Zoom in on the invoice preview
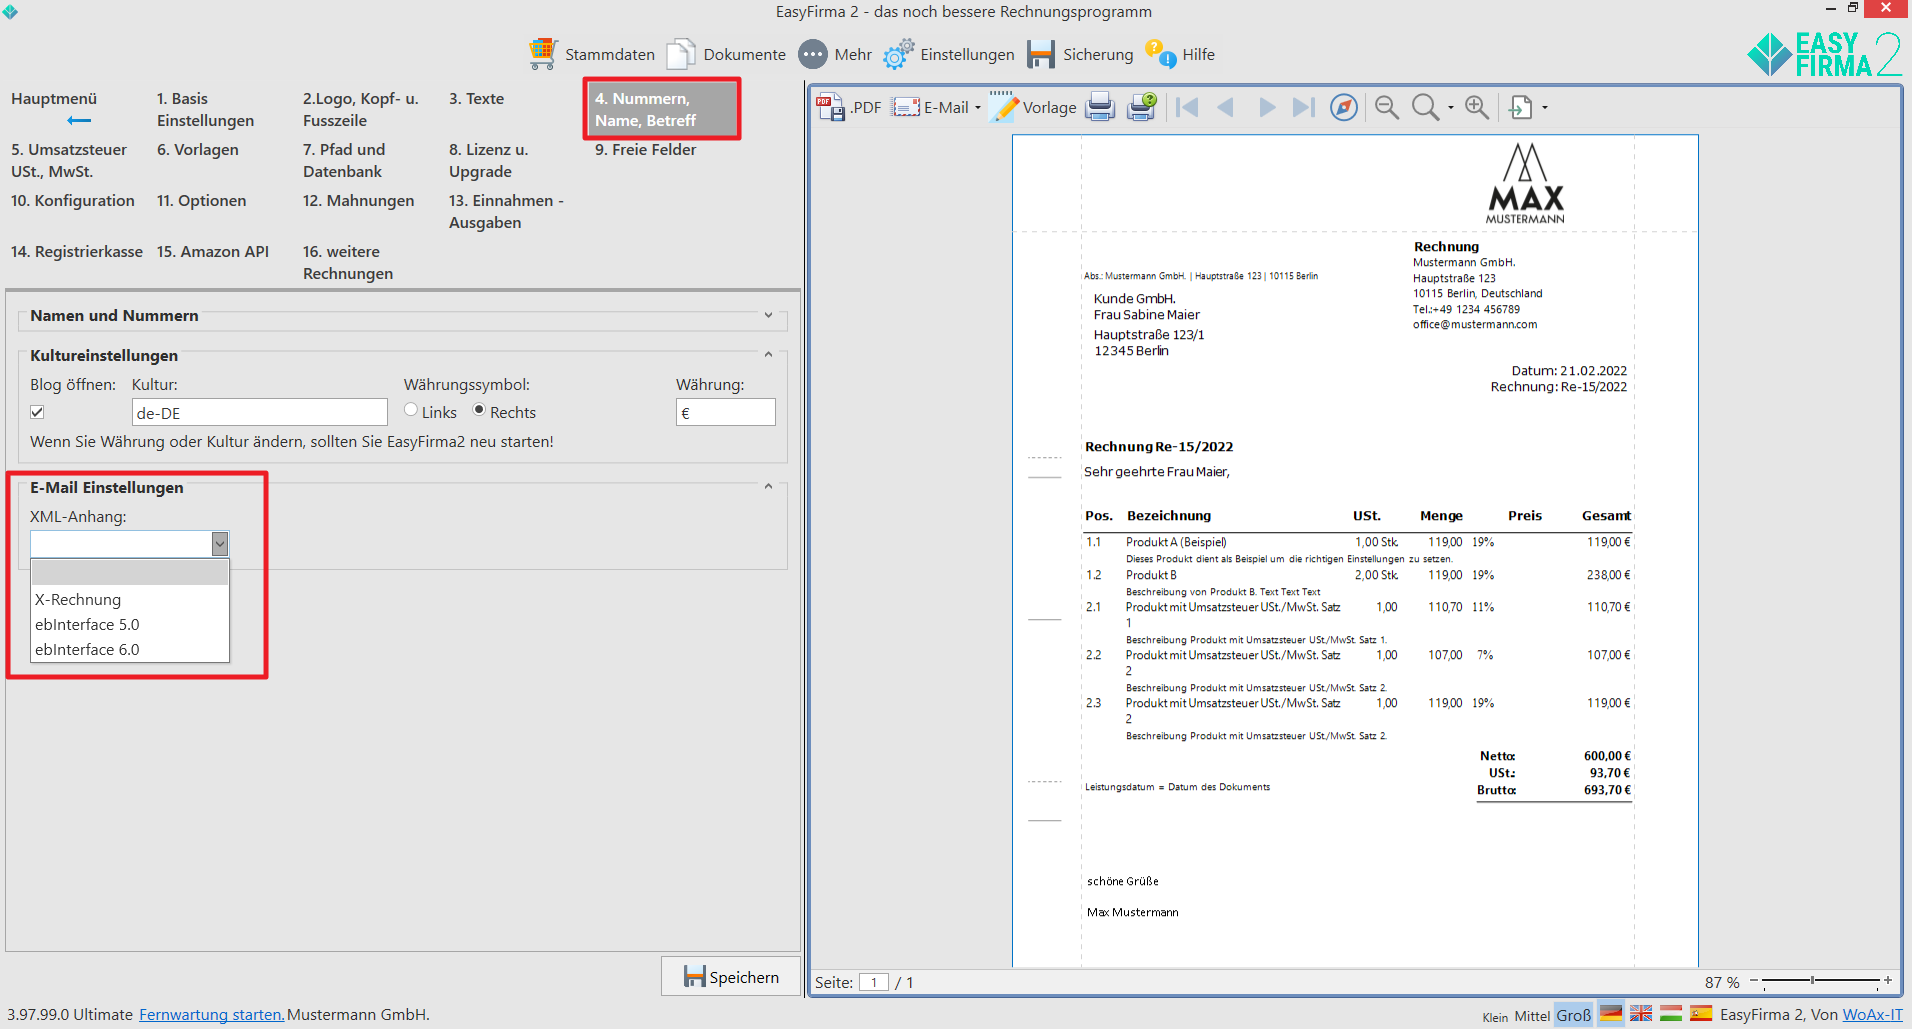This screenshot has height=1029, width=1912. (x=1477, y=107)
